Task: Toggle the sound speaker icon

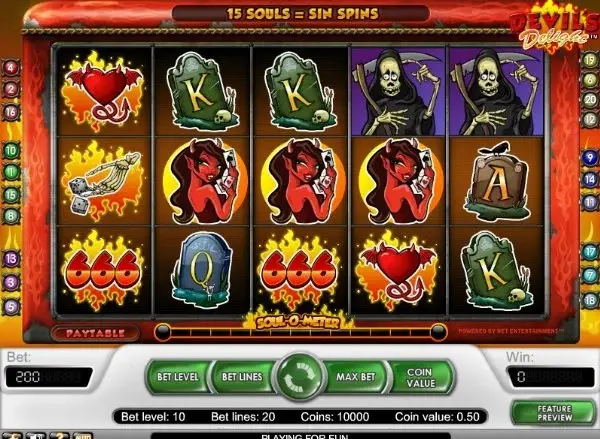Action: pyautogui.click(x=36, y=436)
